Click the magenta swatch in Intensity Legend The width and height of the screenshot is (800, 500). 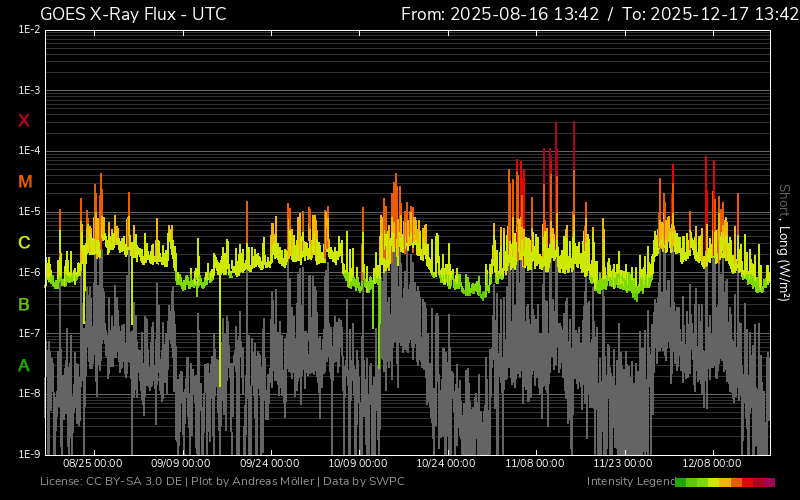click(769, 482)
